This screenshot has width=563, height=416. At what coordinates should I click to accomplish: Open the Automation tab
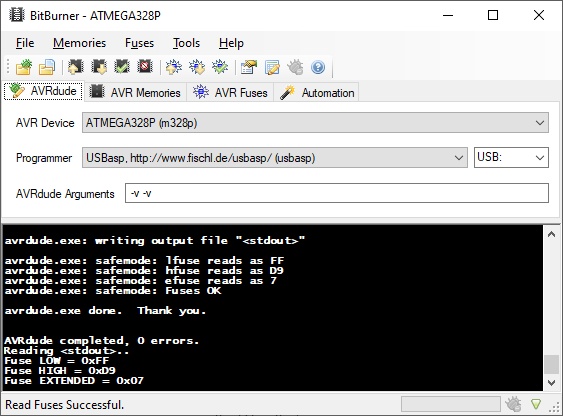(x=317, y=93)
